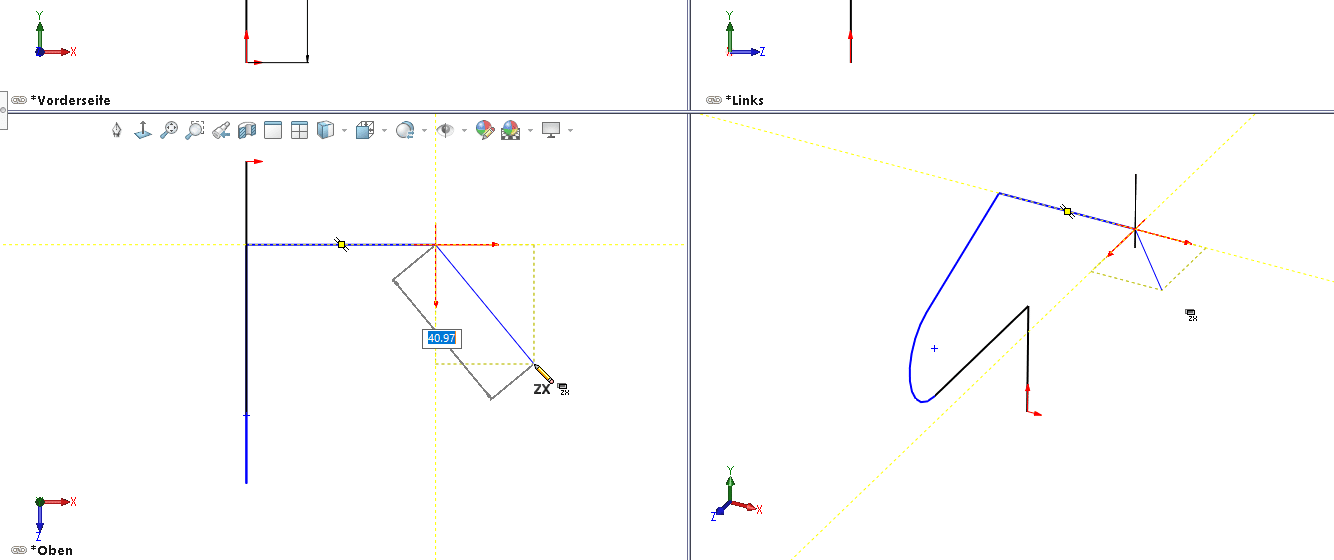Click the sketch pen icon in view toolbar
1334x560 pixels.
click(117, 130)
